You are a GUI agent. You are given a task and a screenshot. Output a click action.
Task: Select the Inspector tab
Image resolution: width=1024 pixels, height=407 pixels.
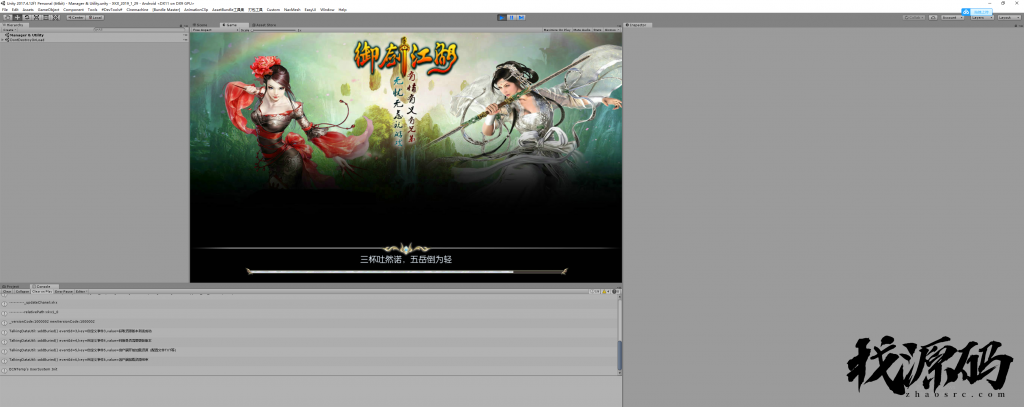tap(637, 25)
